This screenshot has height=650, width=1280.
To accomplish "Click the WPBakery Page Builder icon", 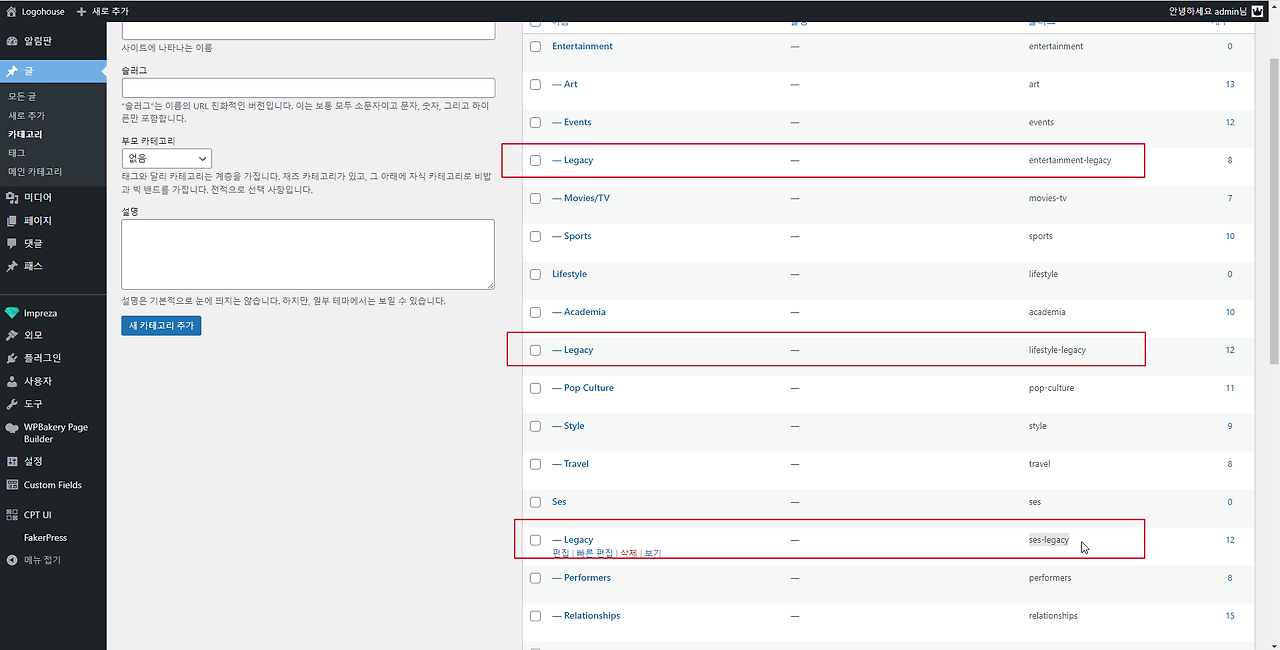I will point(12,427).
